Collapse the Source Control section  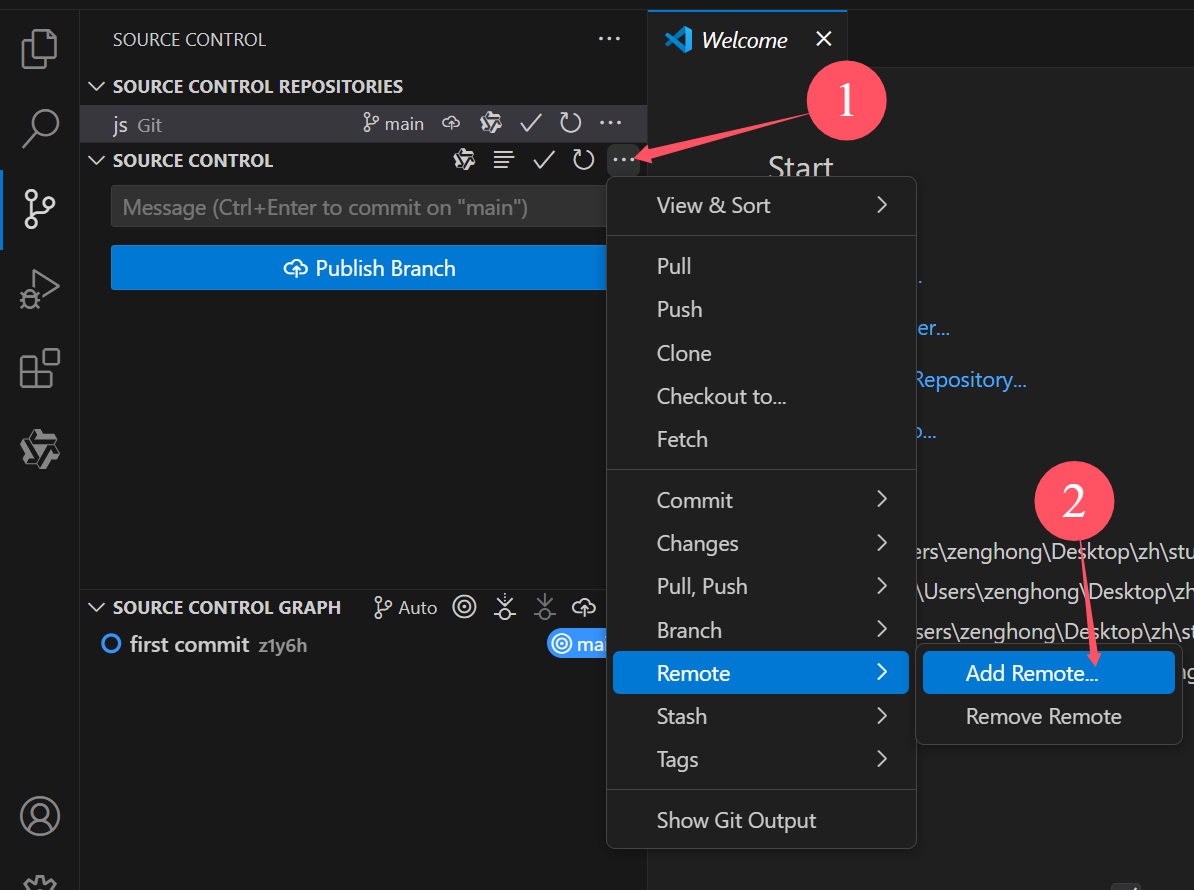(x=96, y=160)
